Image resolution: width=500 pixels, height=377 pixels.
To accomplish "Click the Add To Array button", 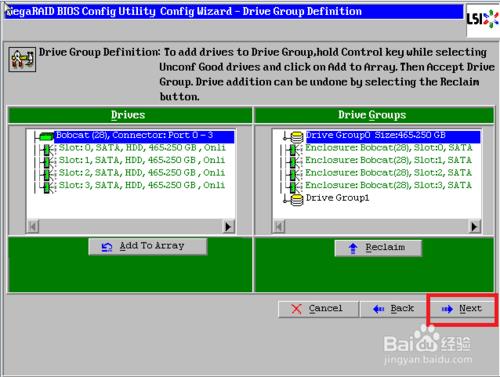I will click(148, 247).
